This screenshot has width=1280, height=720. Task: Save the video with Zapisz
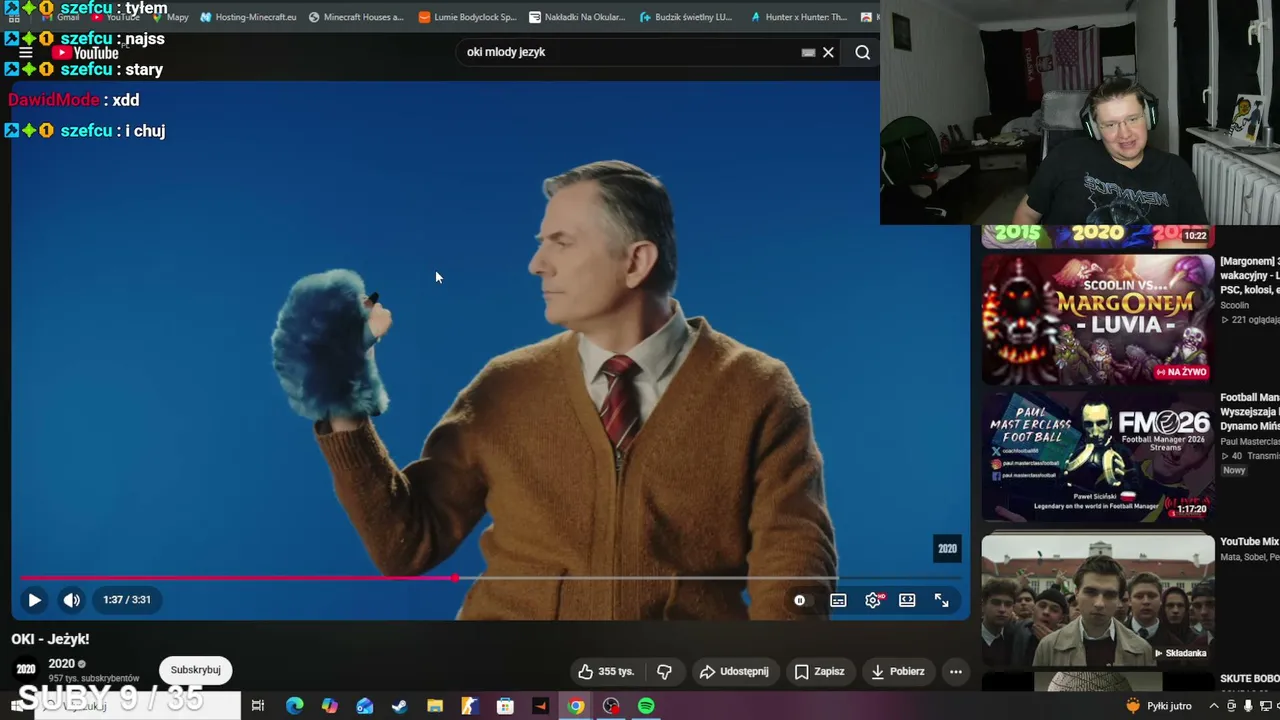819,671
